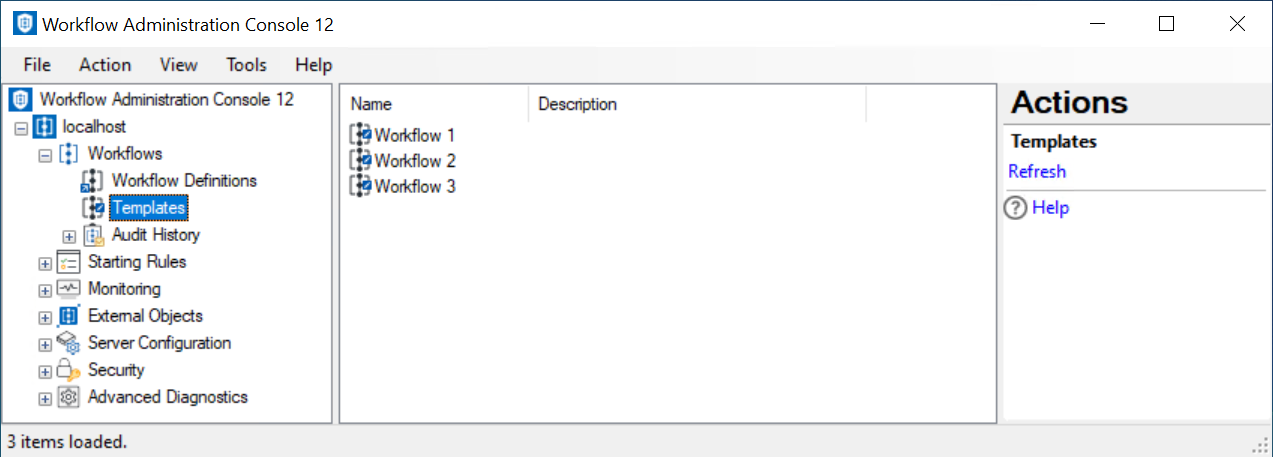
Task: Click the Refresh action link
Action: tap(1037, 171)
